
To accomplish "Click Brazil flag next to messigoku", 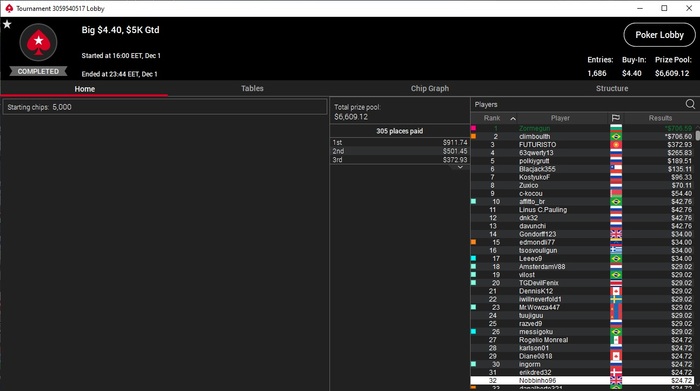I will coord(616,332).
